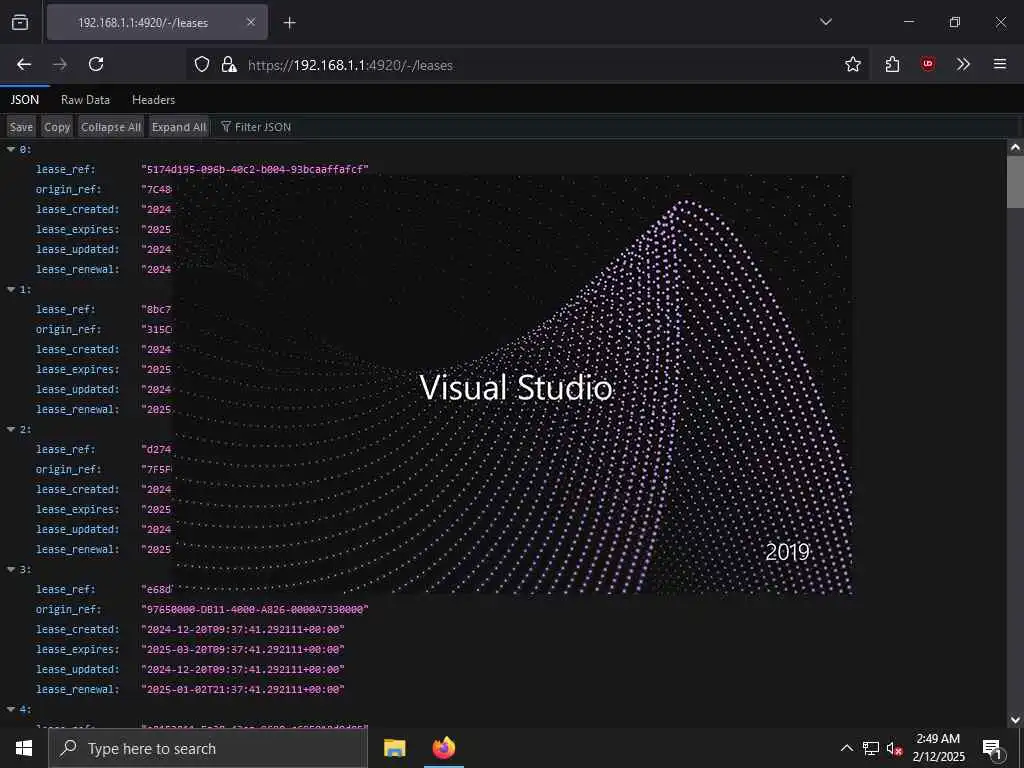
Task: Click the Save button in JSON toolbar
Action: coord(21,127)
